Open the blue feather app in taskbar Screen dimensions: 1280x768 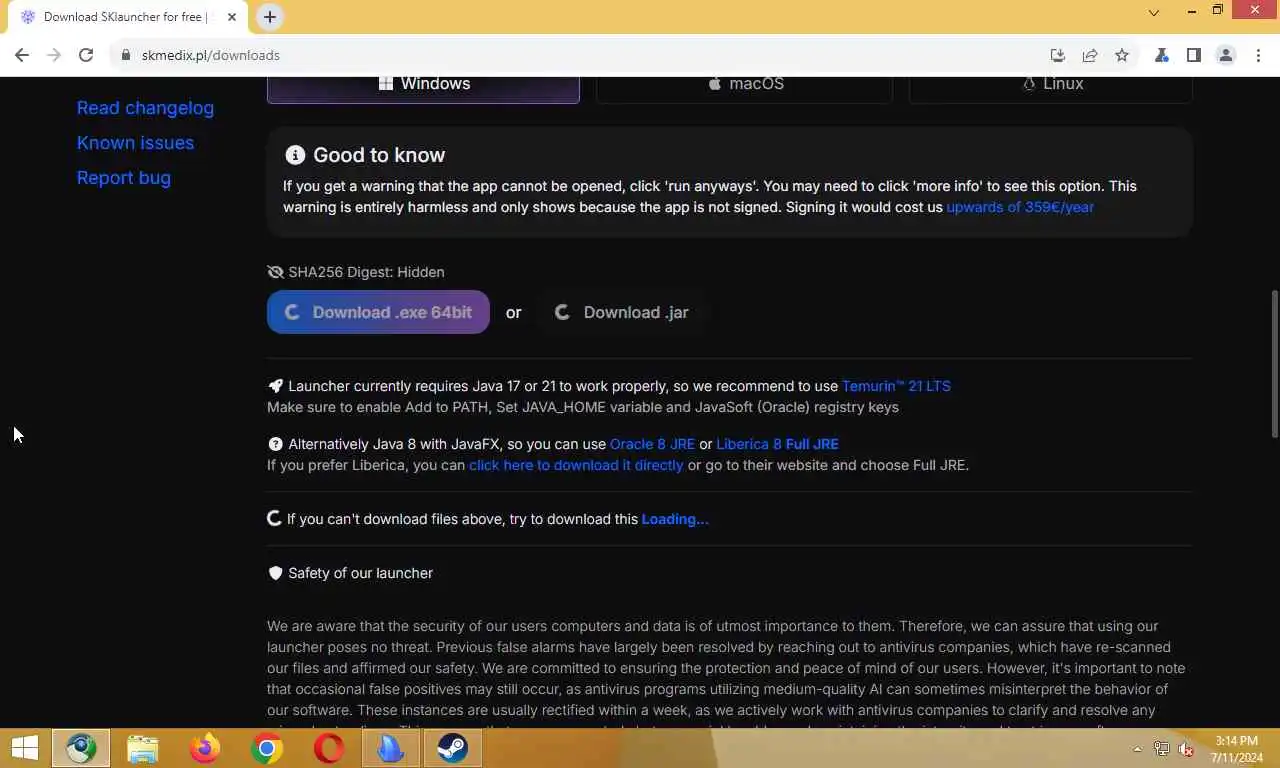(x=390, y=748)
